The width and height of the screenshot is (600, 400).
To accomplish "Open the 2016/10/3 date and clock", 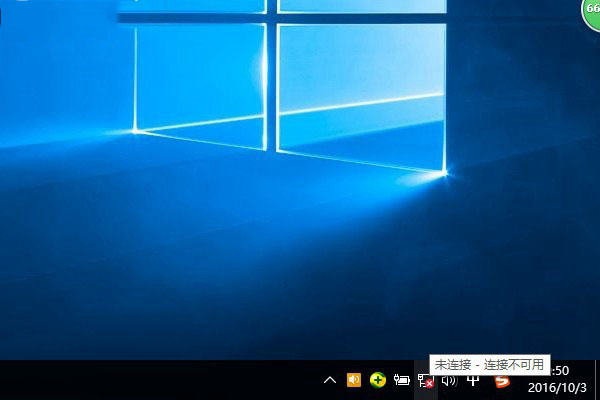I will (x=557, y=380).
